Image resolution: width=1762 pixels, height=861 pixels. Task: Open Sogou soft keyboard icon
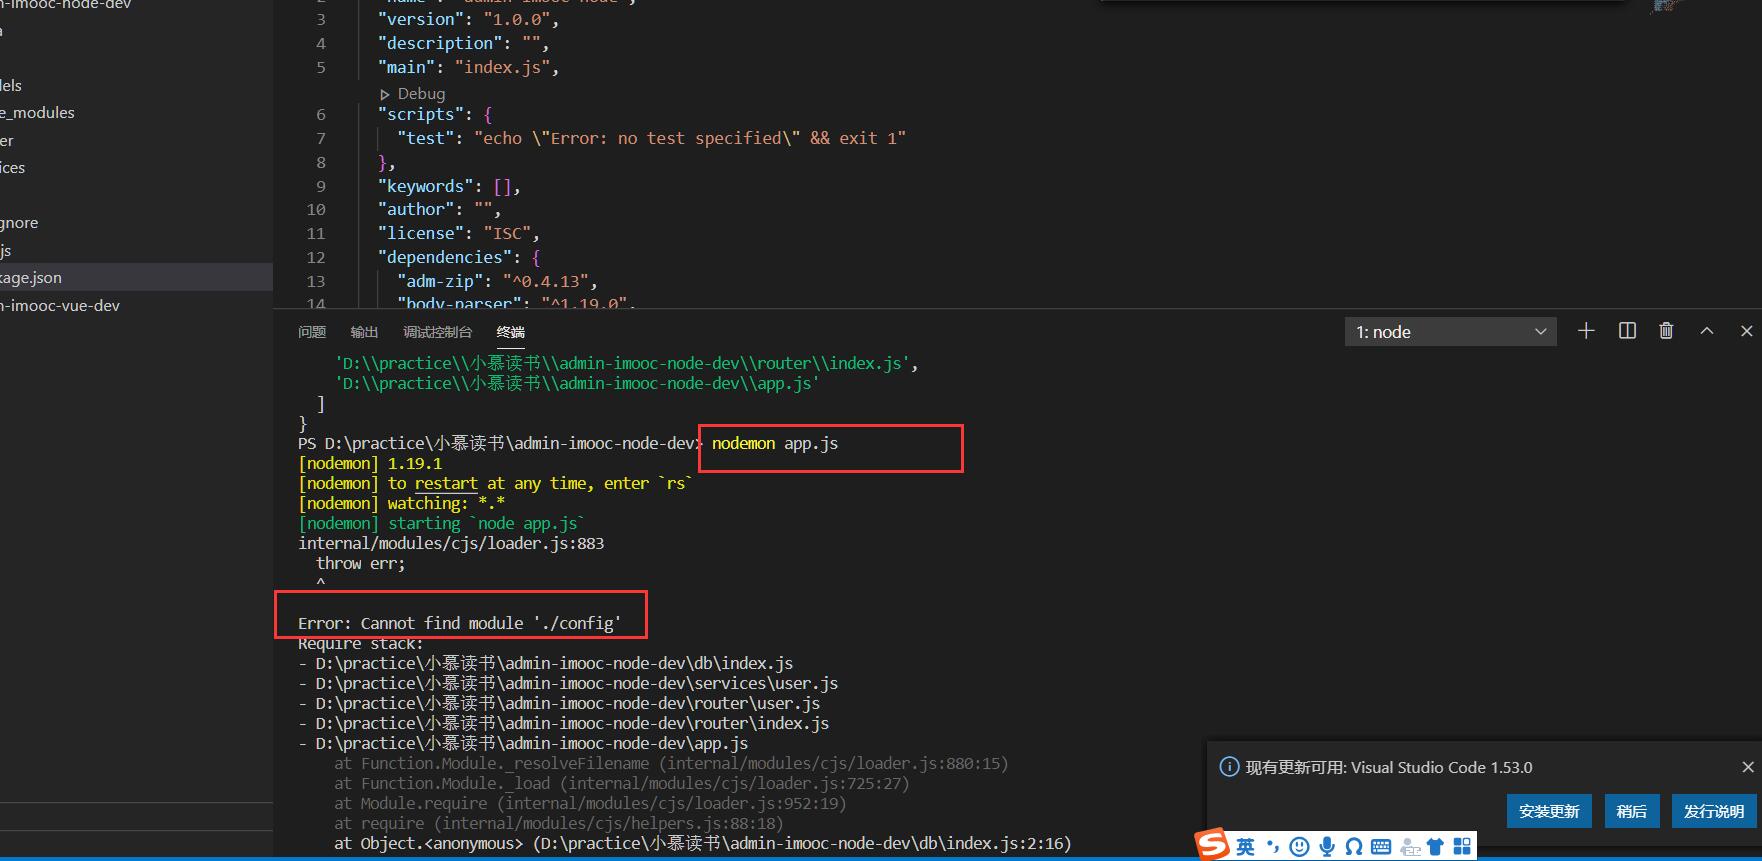1381,847
